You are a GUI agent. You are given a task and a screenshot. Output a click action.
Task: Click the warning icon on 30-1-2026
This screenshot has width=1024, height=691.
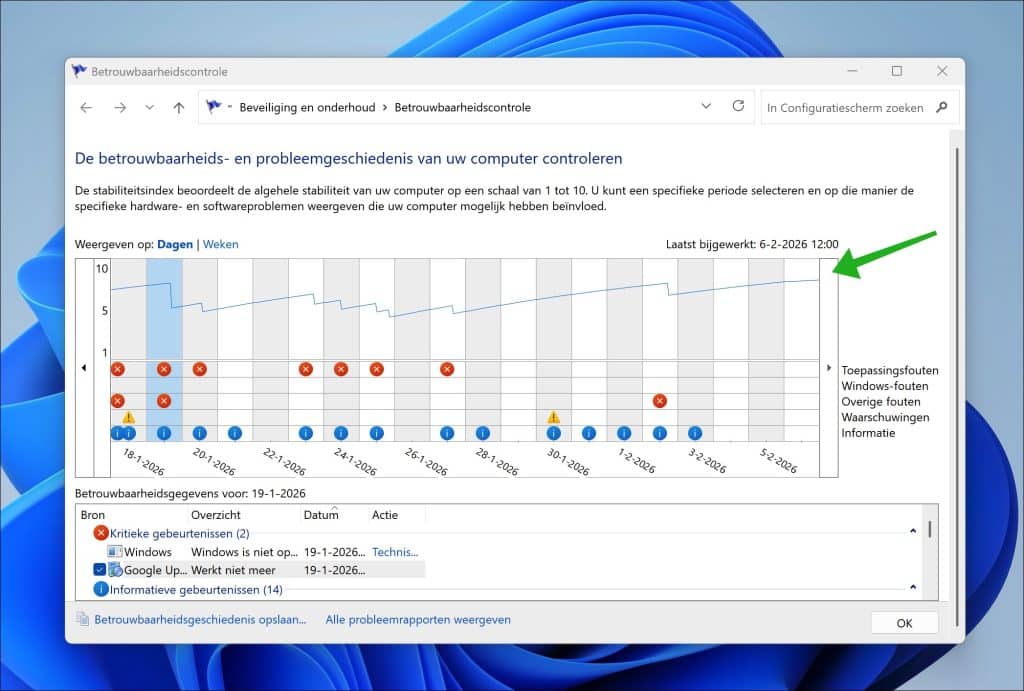click(553, 417)
